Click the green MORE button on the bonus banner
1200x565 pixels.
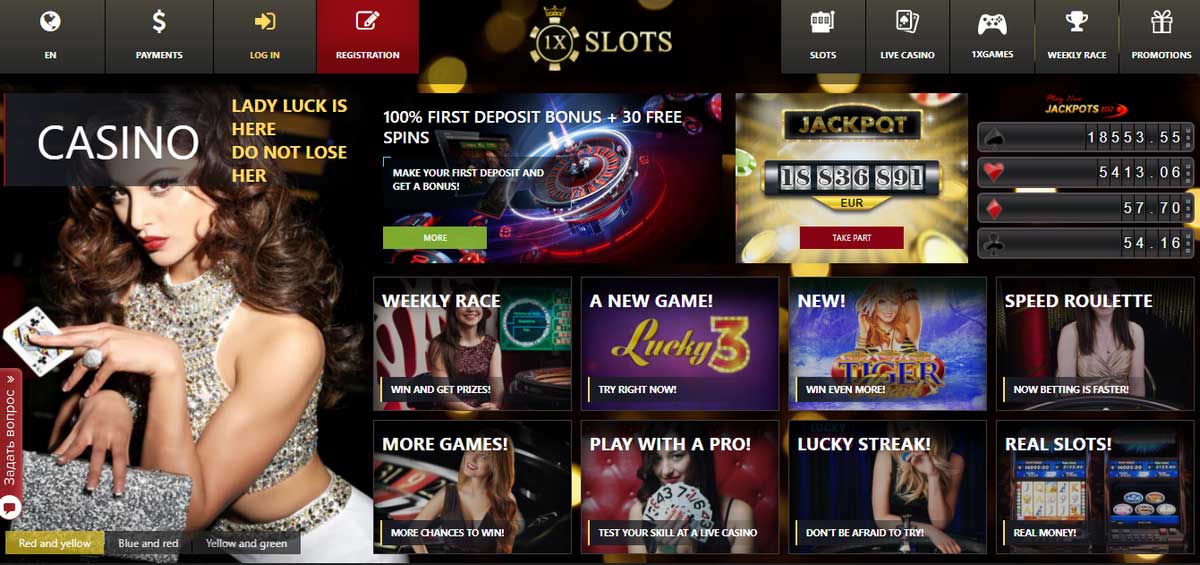coord(435,238)
